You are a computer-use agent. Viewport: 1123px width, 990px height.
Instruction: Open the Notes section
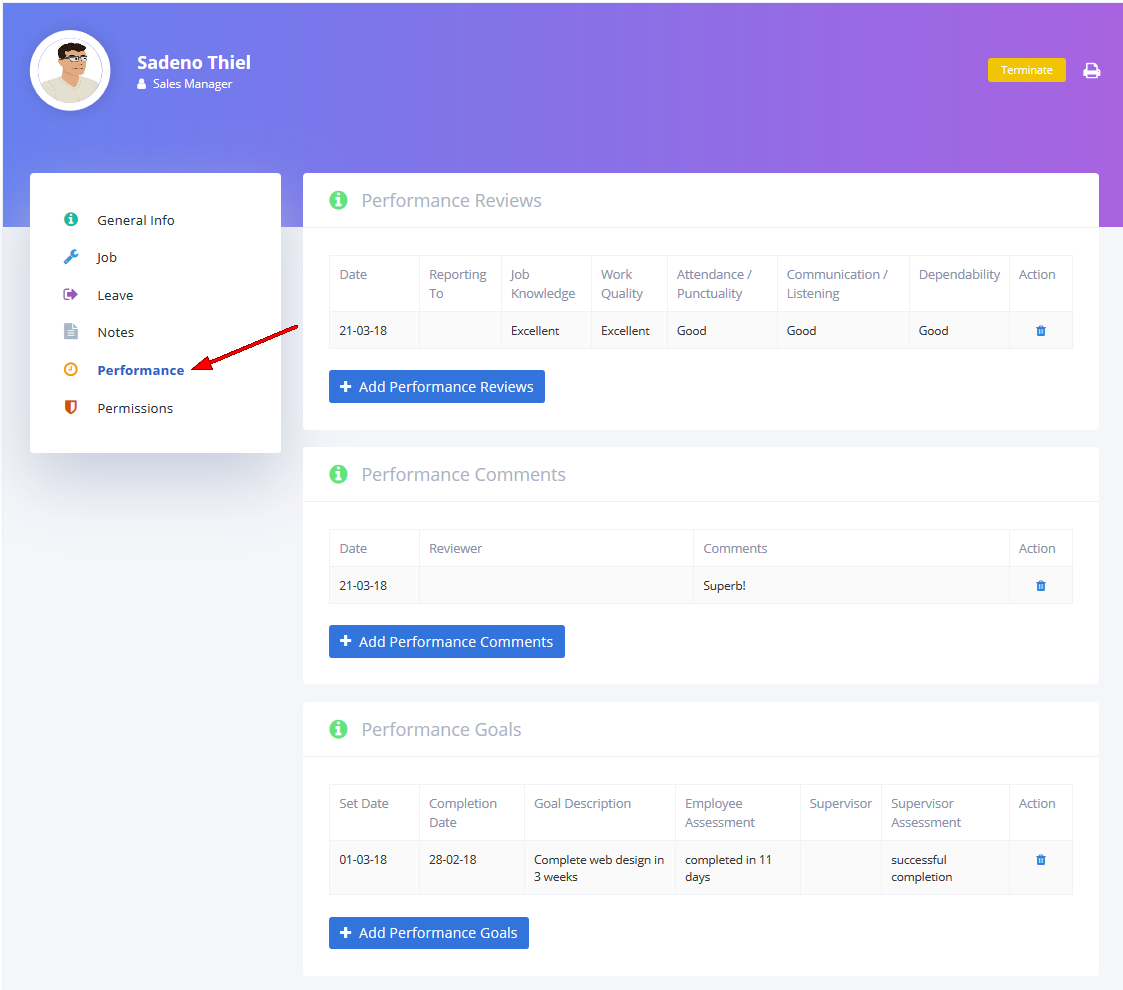tap(116, 332)
